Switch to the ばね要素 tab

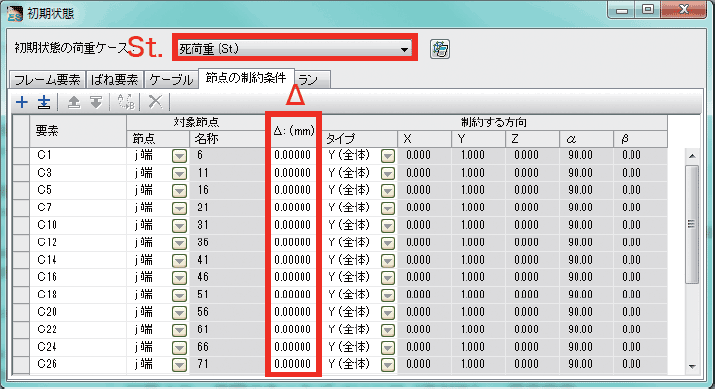click(114, 80)
